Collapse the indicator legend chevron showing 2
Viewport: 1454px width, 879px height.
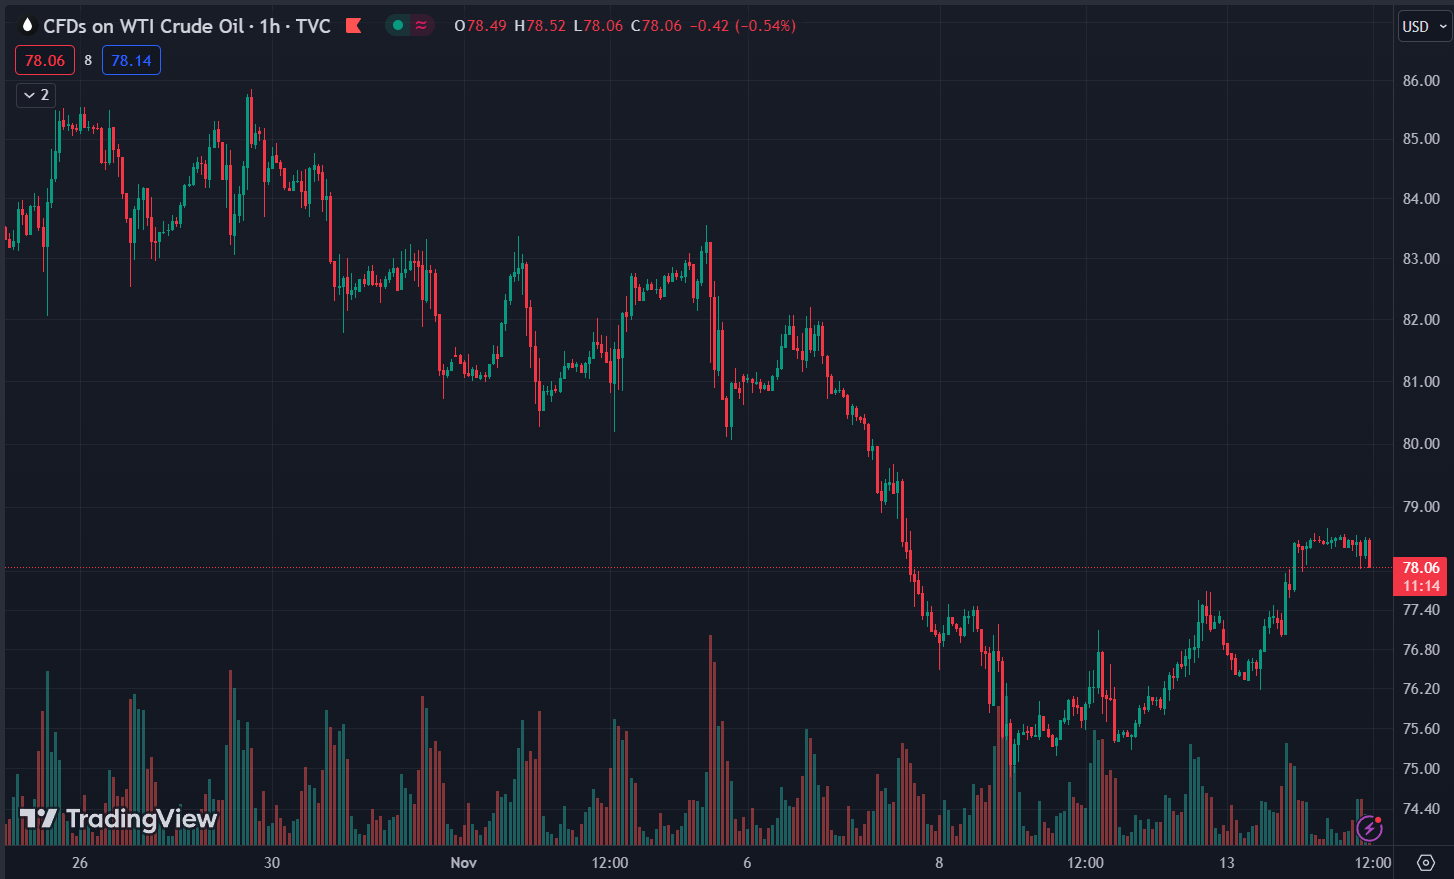pos(36,95)
